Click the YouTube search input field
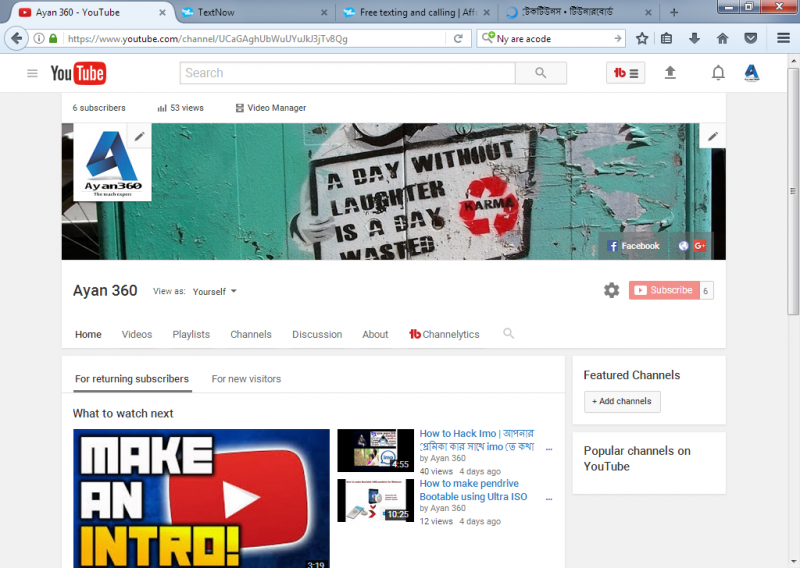Screen dimensions: 800x568 point(347,73)
